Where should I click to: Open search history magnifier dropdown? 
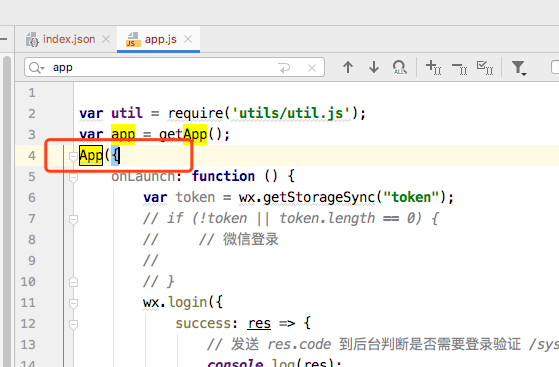pos(36,67)
